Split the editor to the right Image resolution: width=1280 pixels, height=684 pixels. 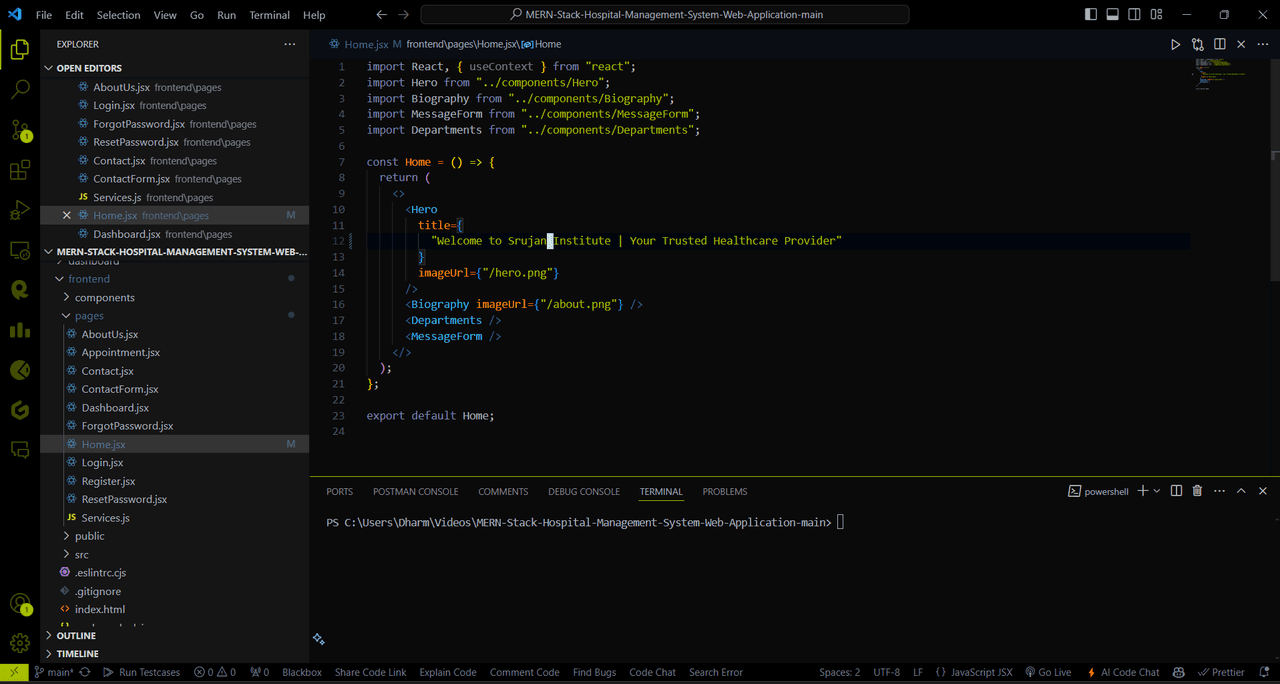coord(1220,44)
